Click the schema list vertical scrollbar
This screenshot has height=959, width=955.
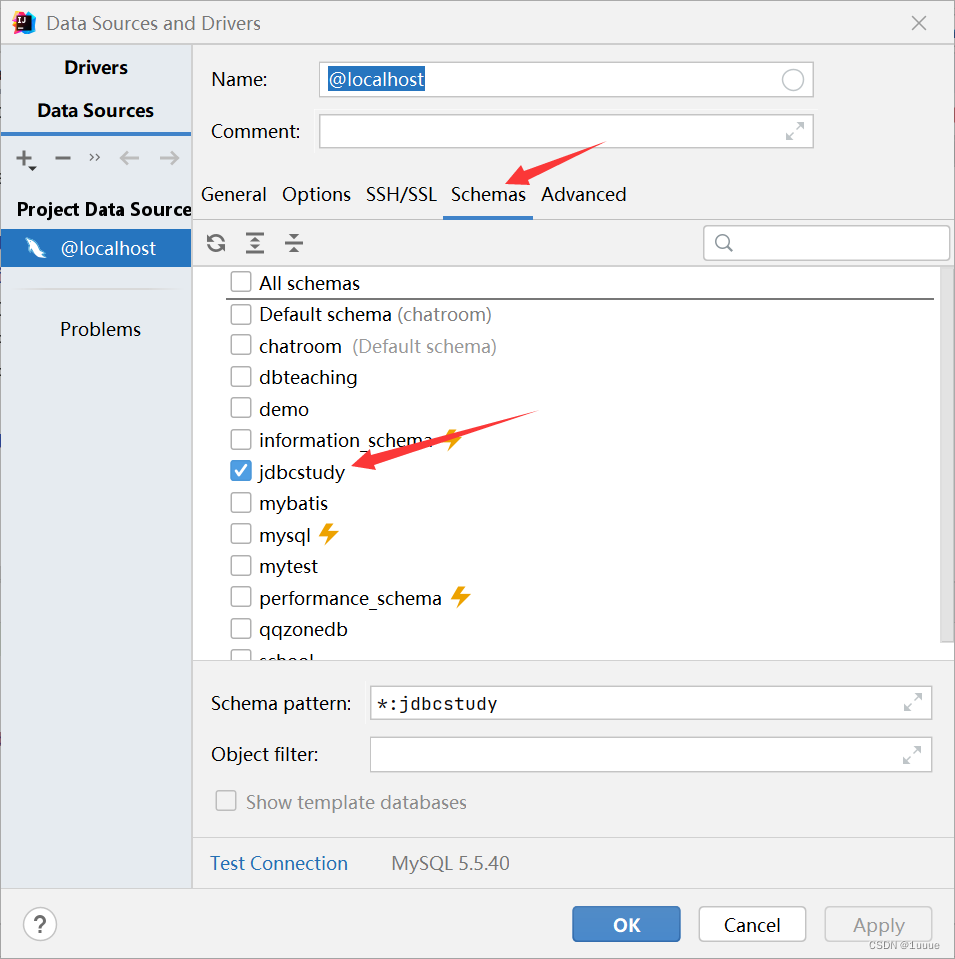947,454
